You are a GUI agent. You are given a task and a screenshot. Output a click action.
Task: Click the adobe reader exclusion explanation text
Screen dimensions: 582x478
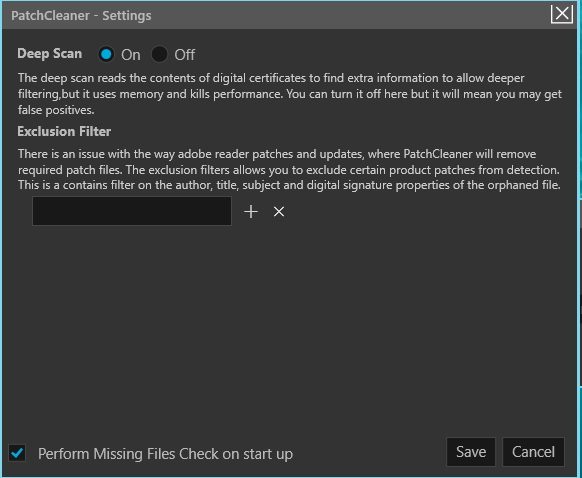pos(289,170)
